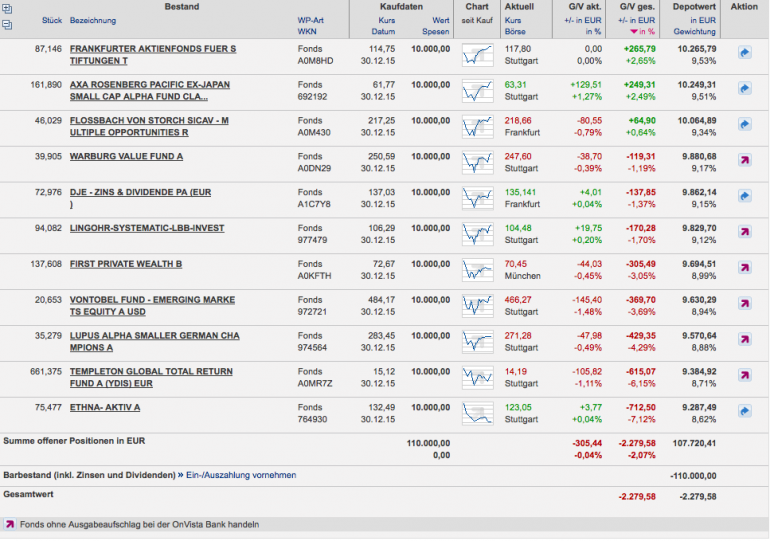Click magenta trade arrow for Templeton Global

[x=745, y=376]
